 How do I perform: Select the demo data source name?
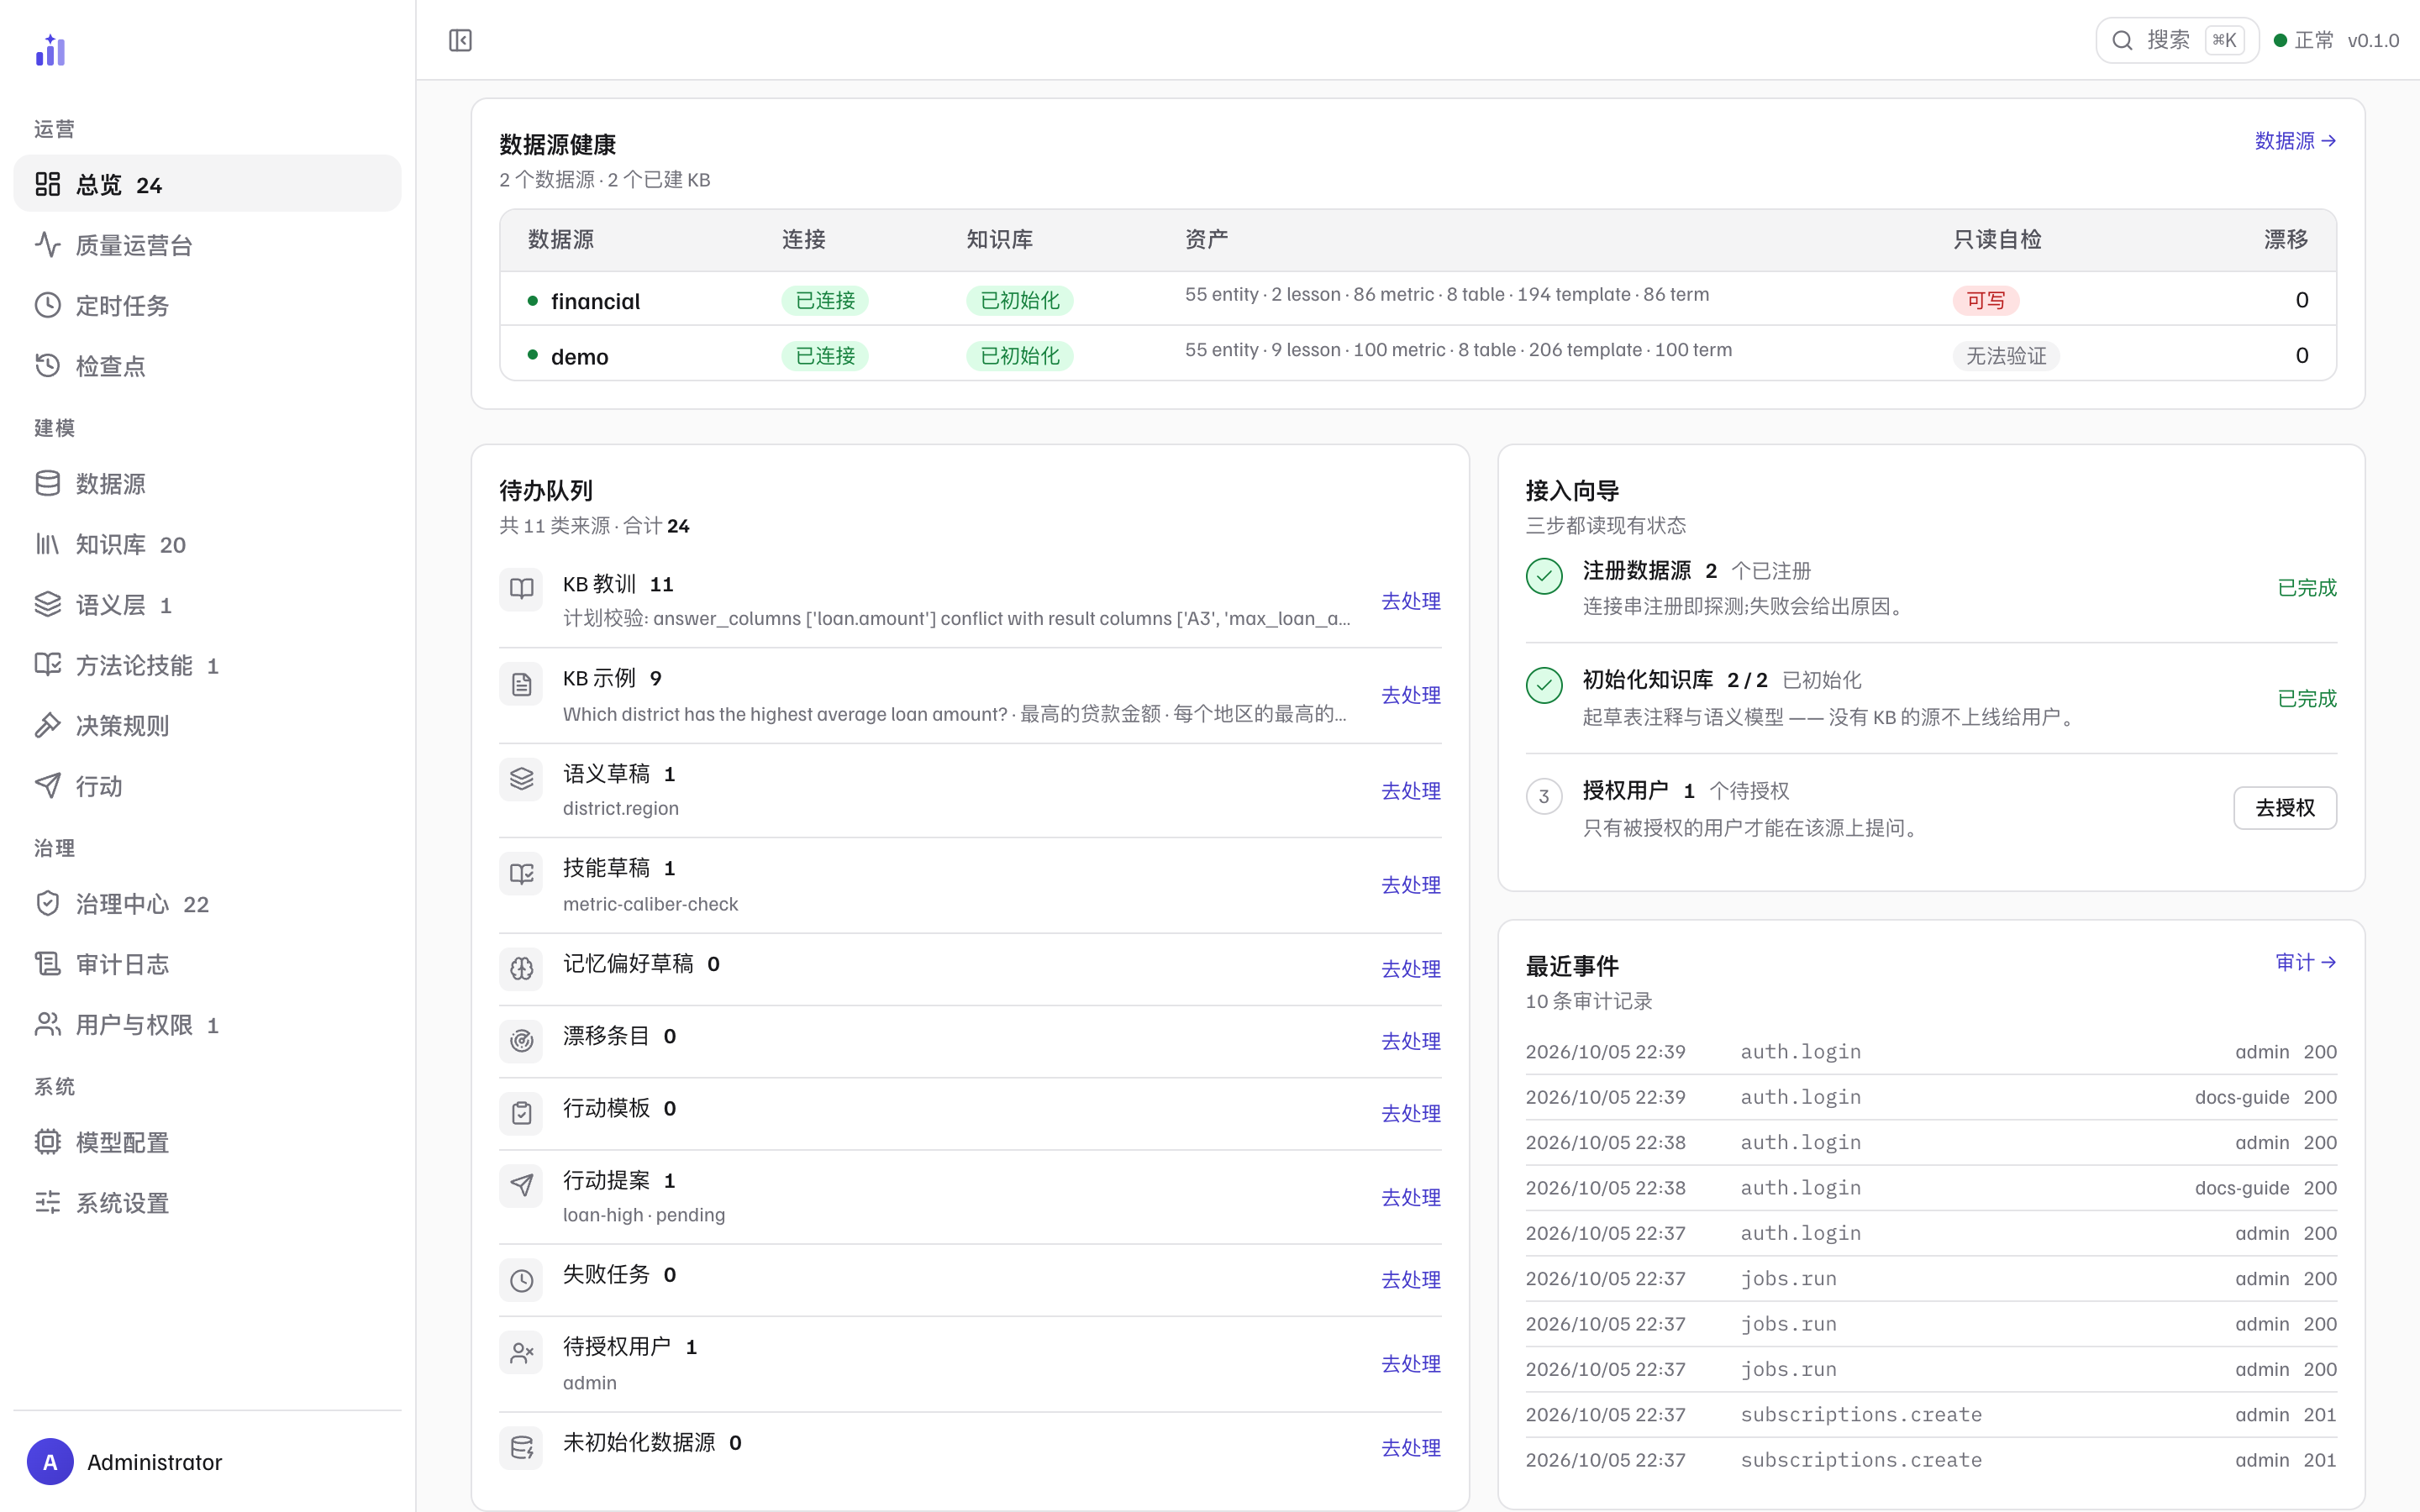pyautogui.click(x=579, y=357)
